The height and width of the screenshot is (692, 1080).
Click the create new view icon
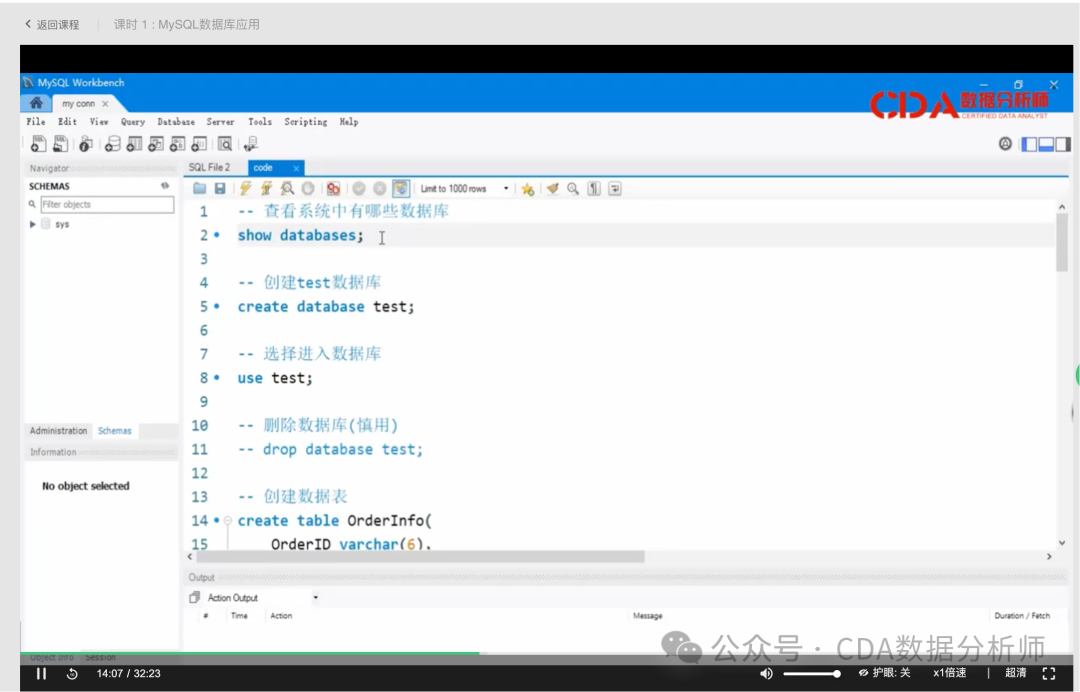coord(156,143)
